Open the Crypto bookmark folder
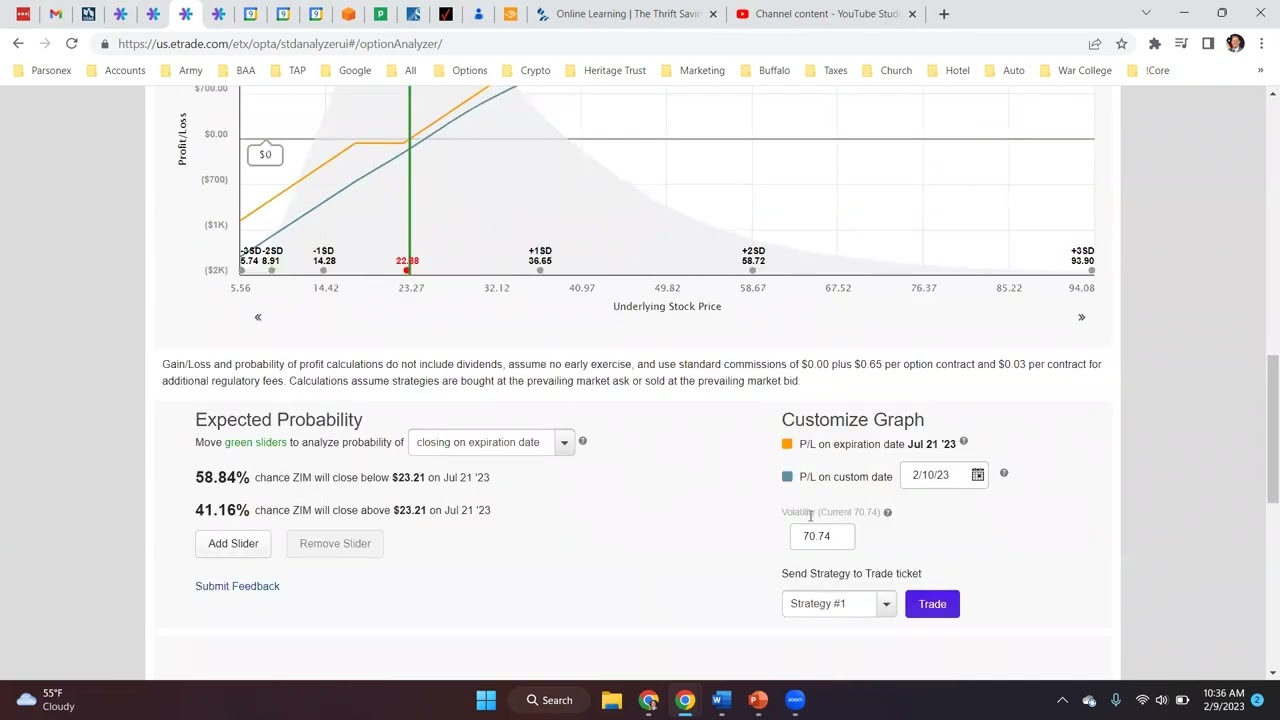This screenshot has width=1280, height=720. 525,70
